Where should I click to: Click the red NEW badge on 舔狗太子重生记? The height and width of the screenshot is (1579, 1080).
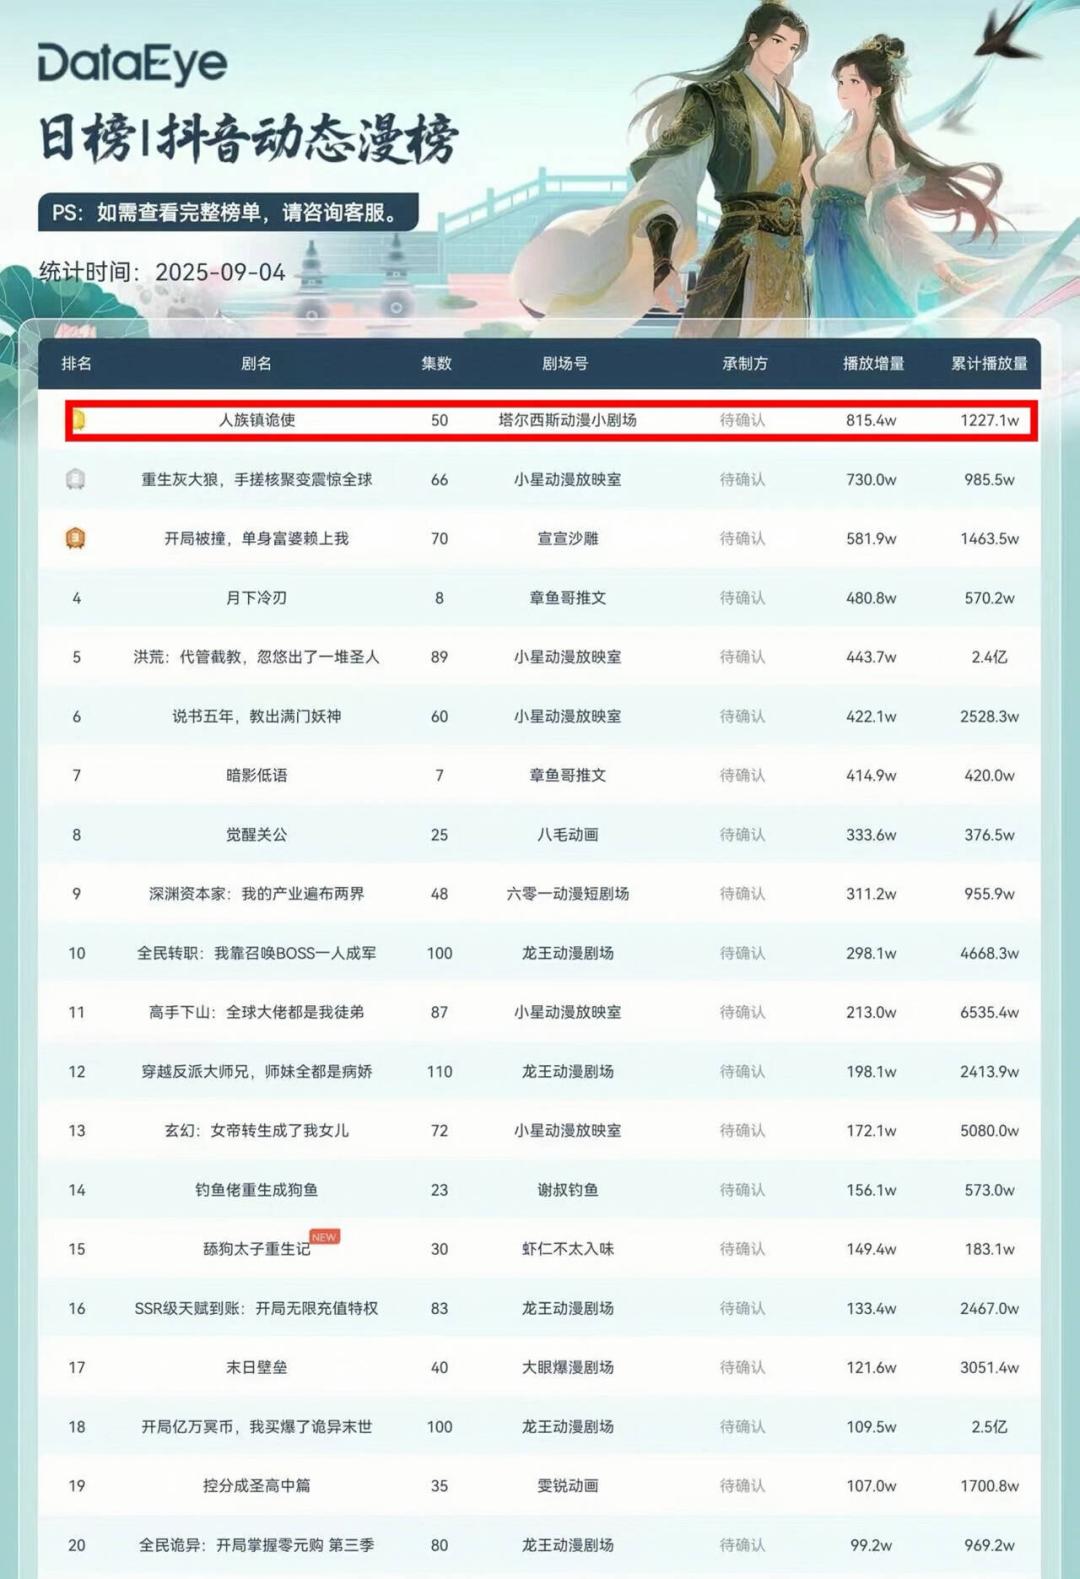325,1237
